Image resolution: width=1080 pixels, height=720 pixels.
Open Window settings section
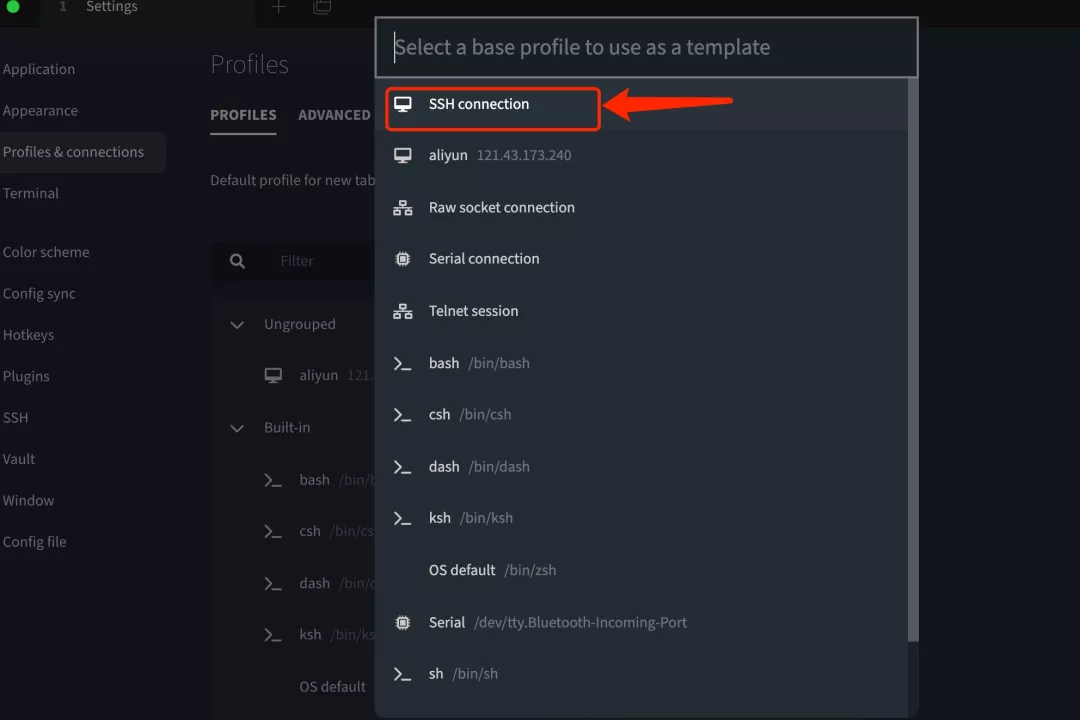click(28, 500)
